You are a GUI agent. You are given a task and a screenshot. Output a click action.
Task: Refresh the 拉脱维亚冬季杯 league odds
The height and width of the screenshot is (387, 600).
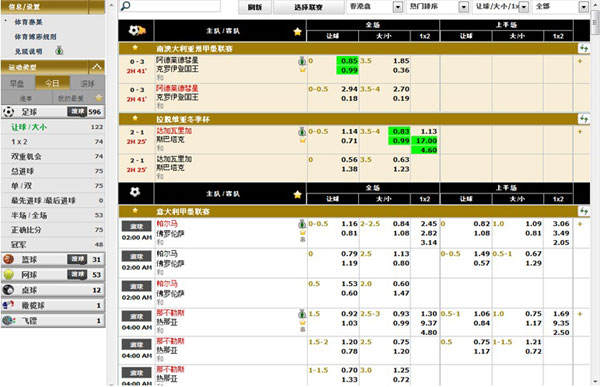pos(584,119)
